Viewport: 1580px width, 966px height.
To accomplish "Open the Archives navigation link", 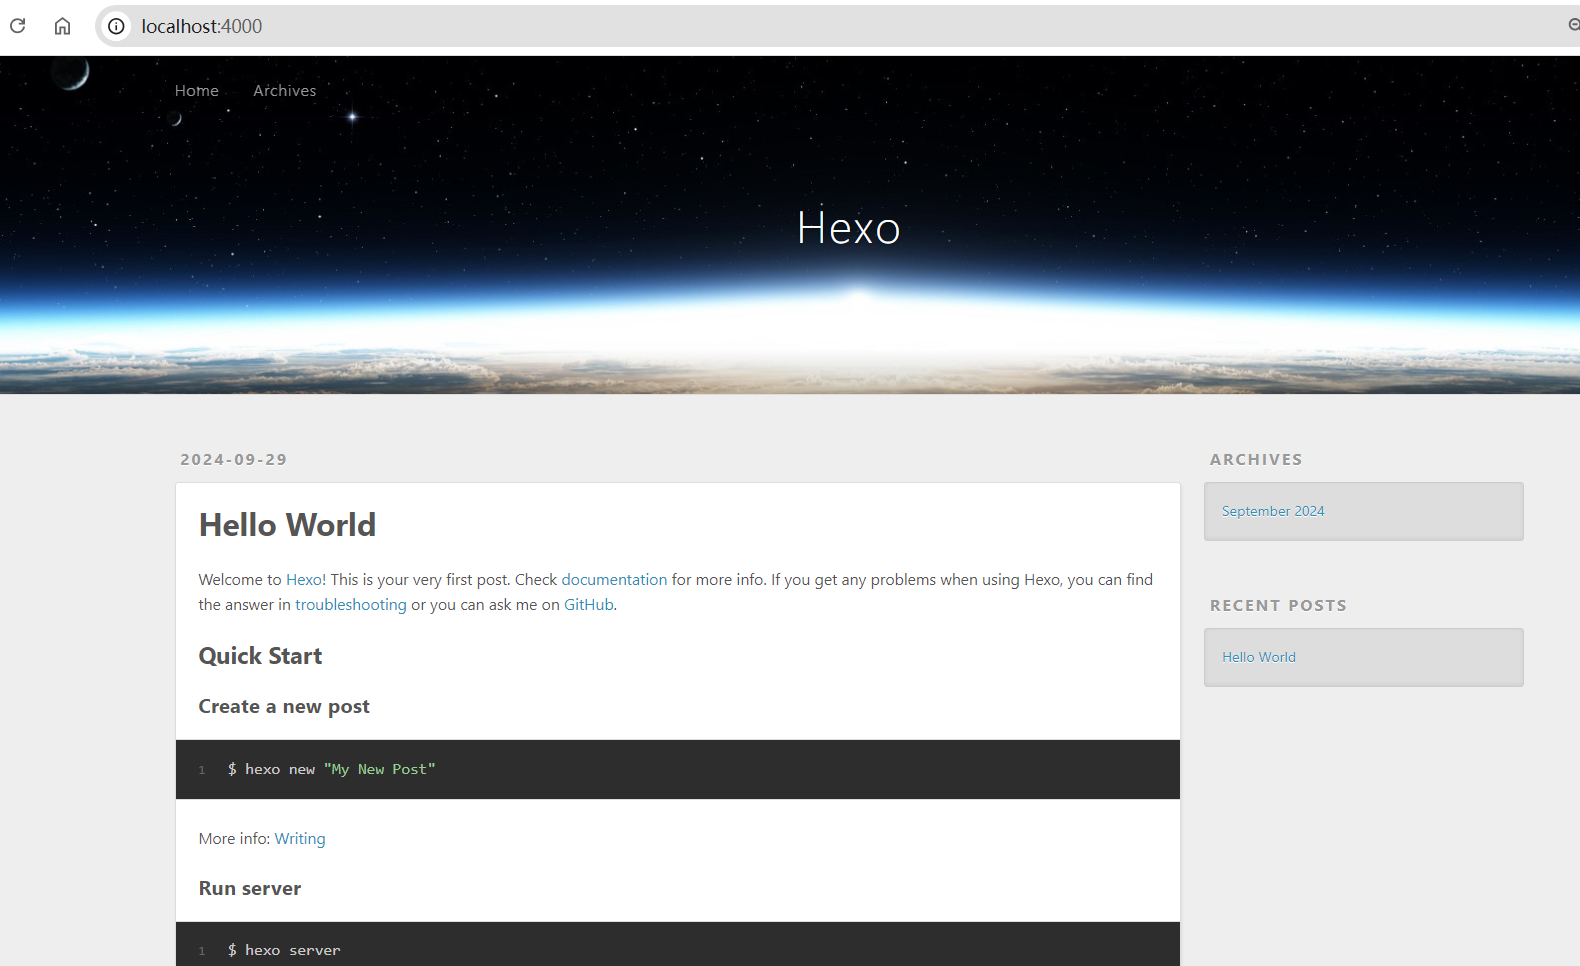I will [x=285, y=91].
